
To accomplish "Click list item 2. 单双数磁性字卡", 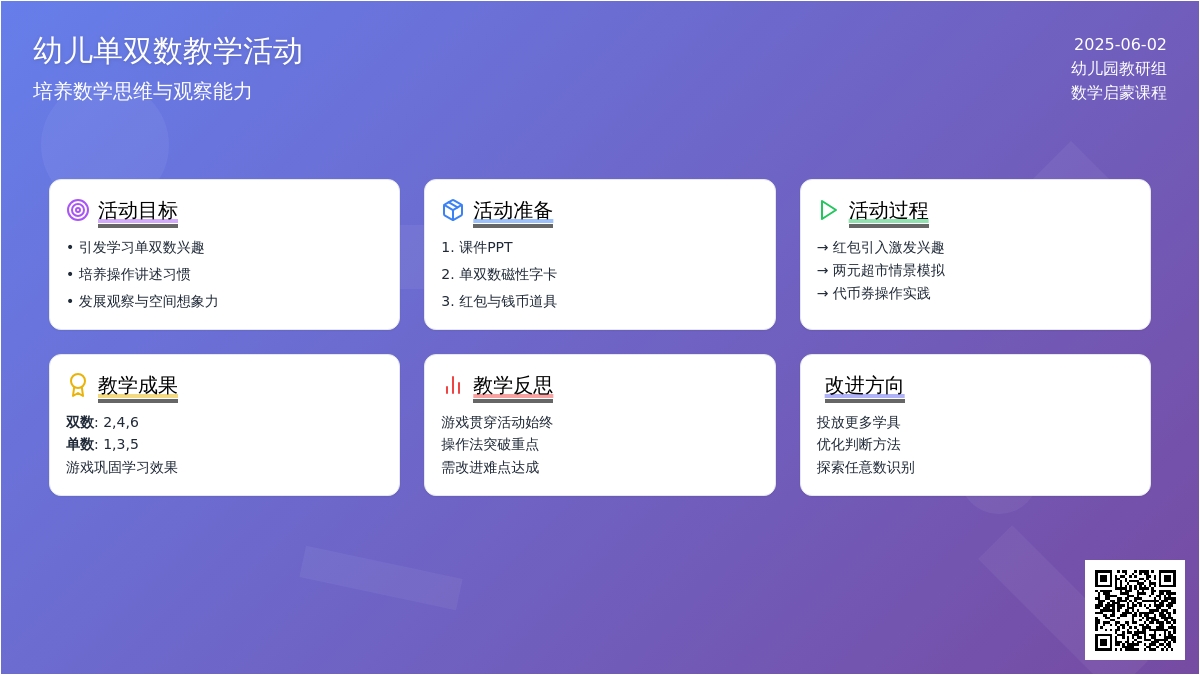I will 499,274.
